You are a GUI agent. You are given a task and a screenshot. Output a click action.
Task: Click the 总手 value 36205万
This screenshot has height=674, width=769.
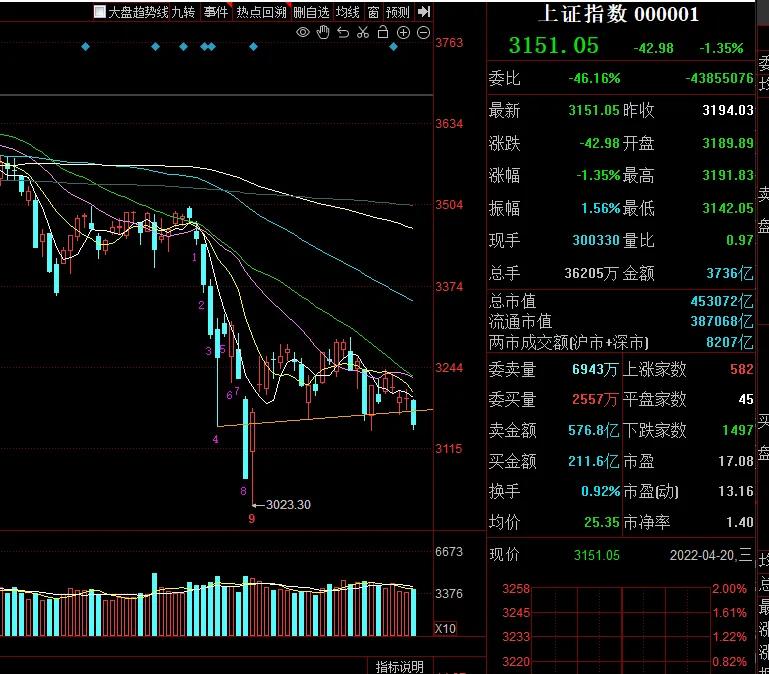[590, 273]
